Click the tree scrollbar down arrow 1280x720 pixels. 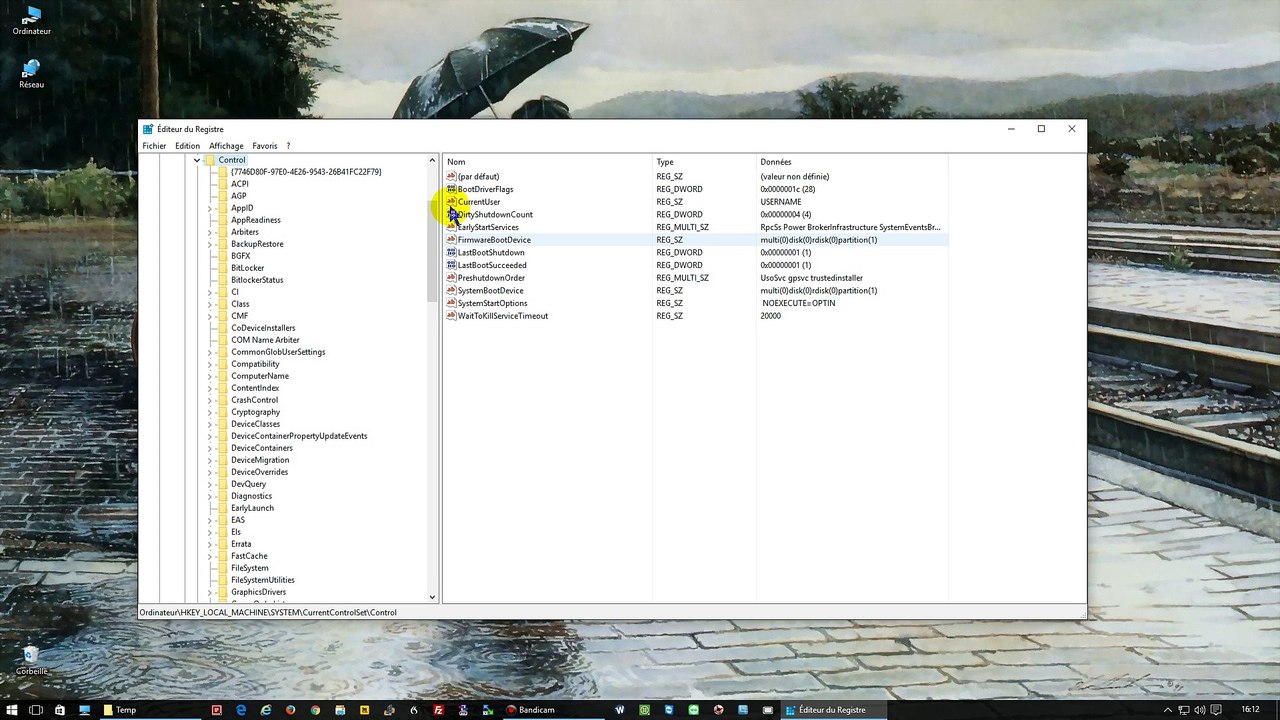(x=433, y=597)
